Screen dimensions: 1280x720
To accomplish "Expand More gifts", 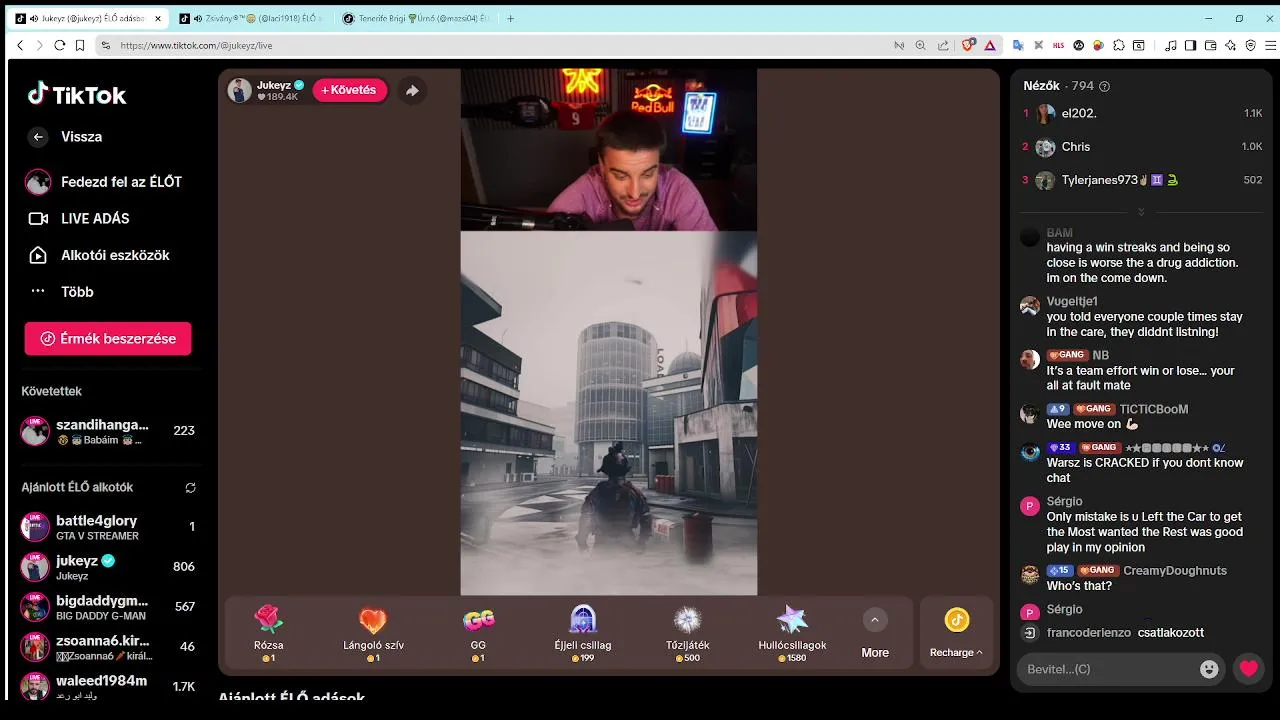I will point(875,633).
